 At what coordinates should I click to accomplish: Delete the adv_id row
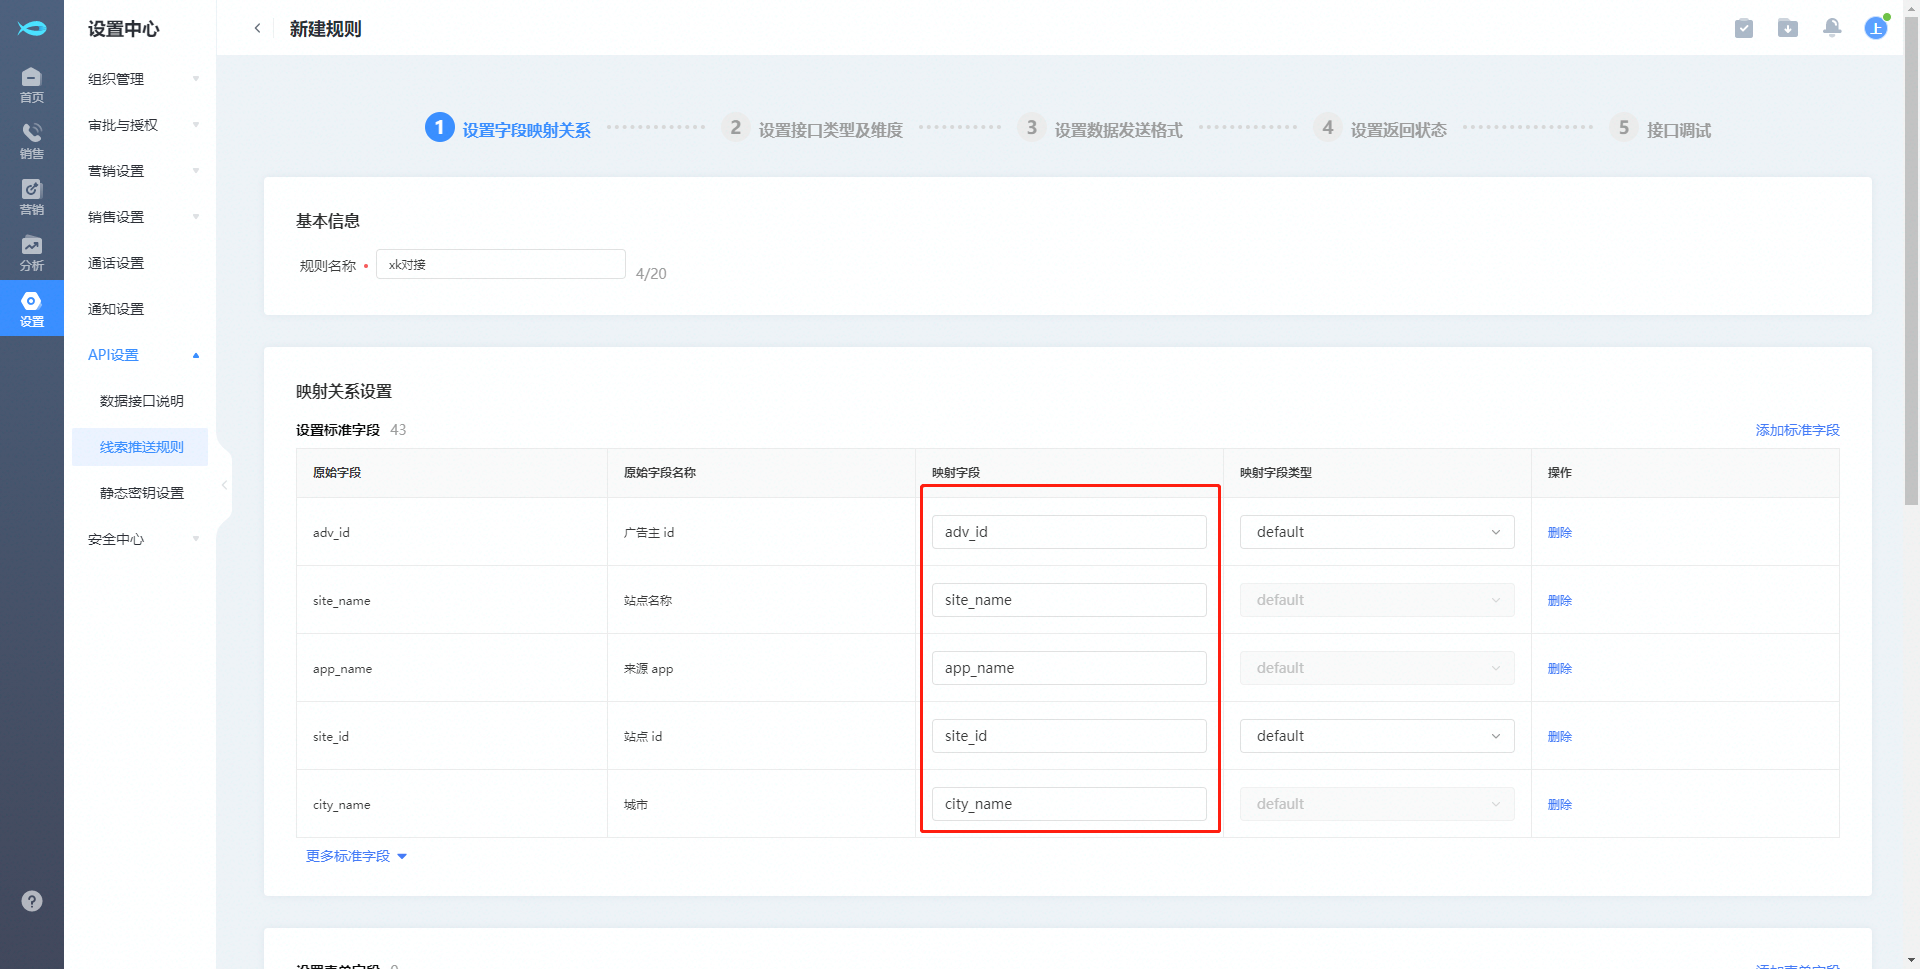1559,533
